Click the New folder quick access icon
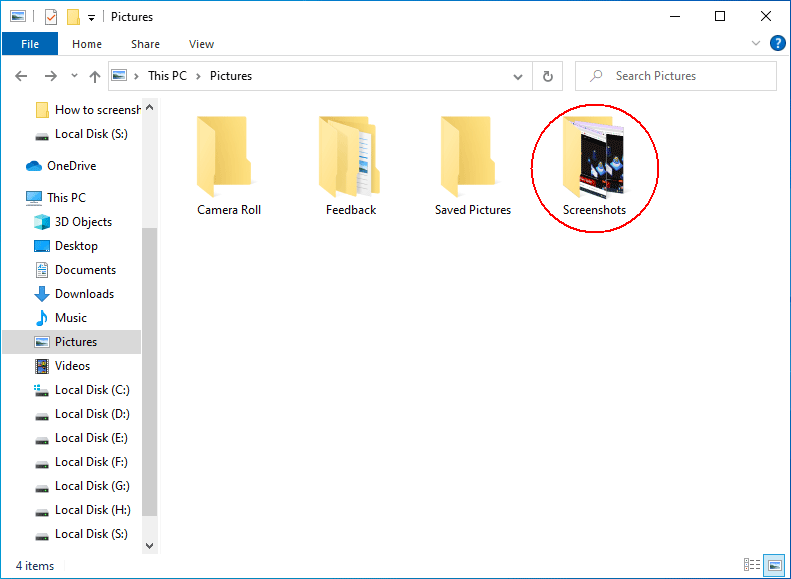This screenshot has width=791, height=579. (x=74, y=17)
